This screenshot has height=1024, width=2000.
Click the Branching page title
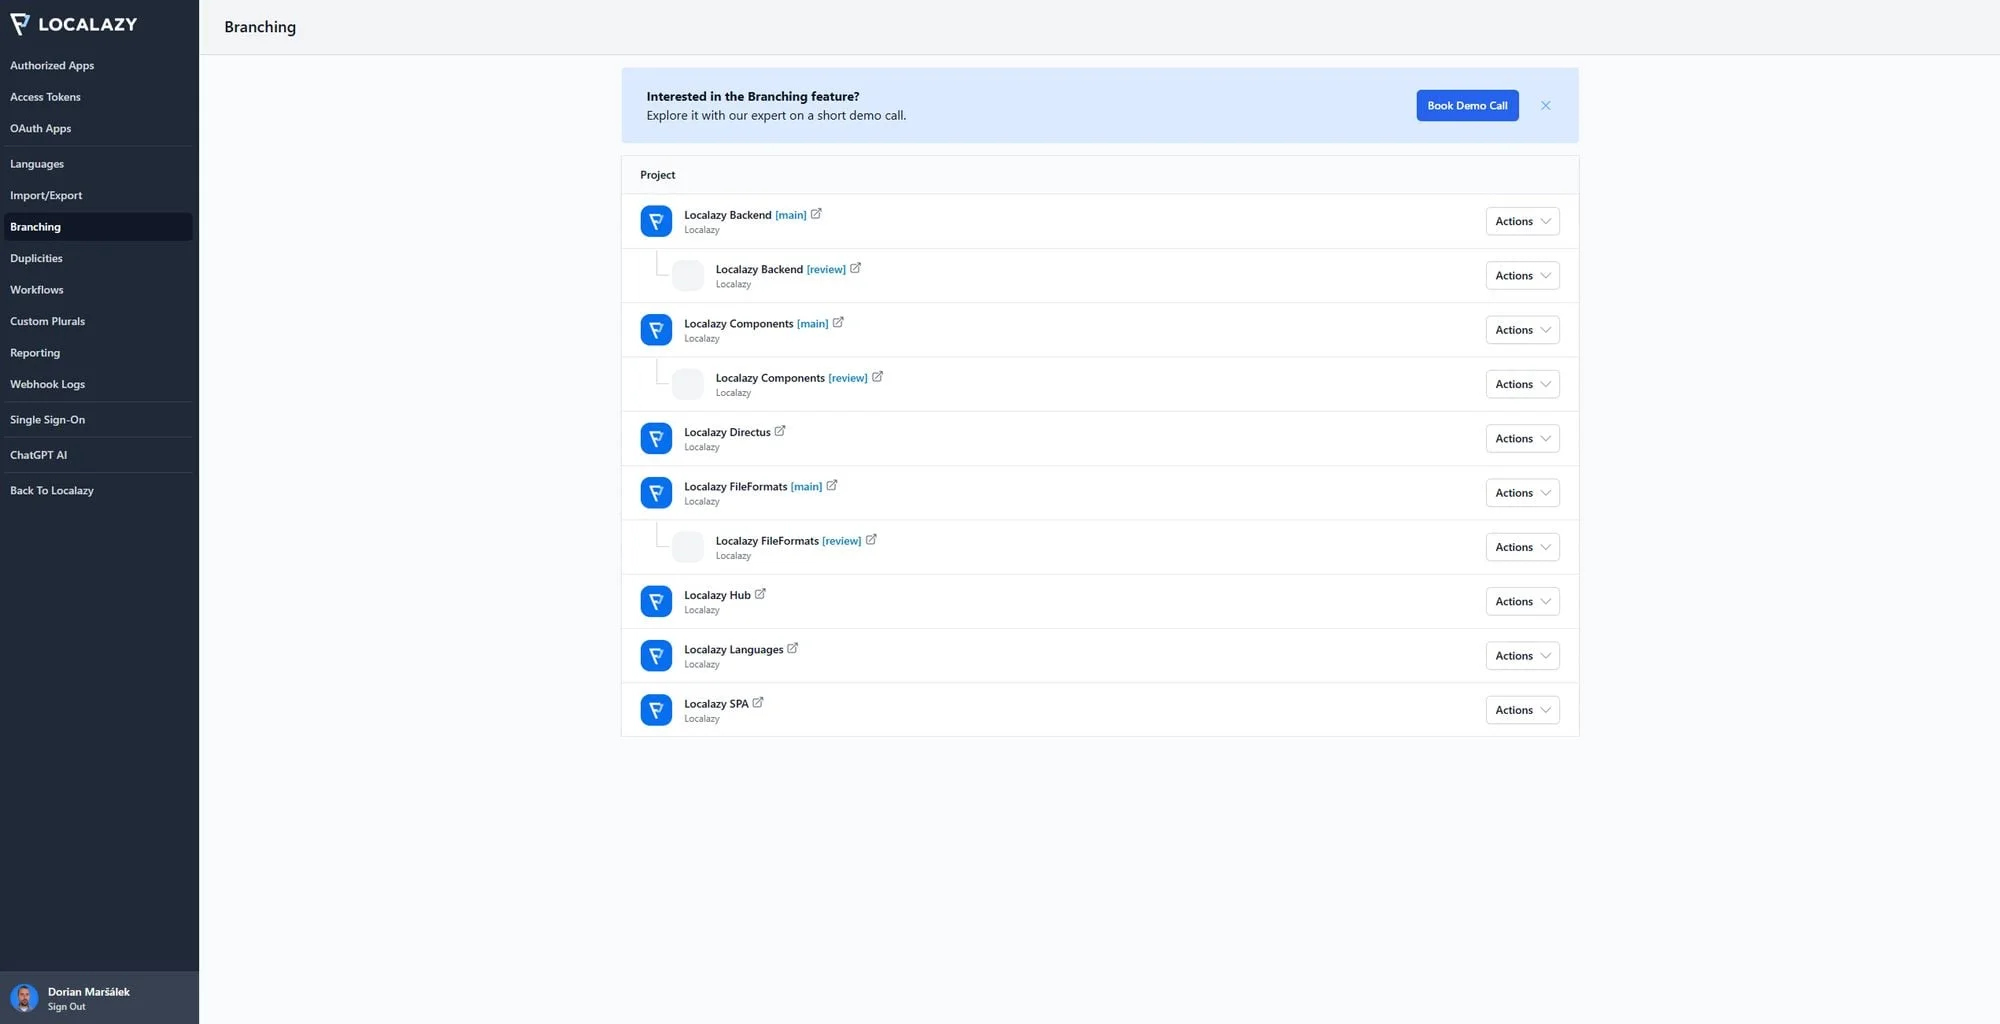[260, 27]
